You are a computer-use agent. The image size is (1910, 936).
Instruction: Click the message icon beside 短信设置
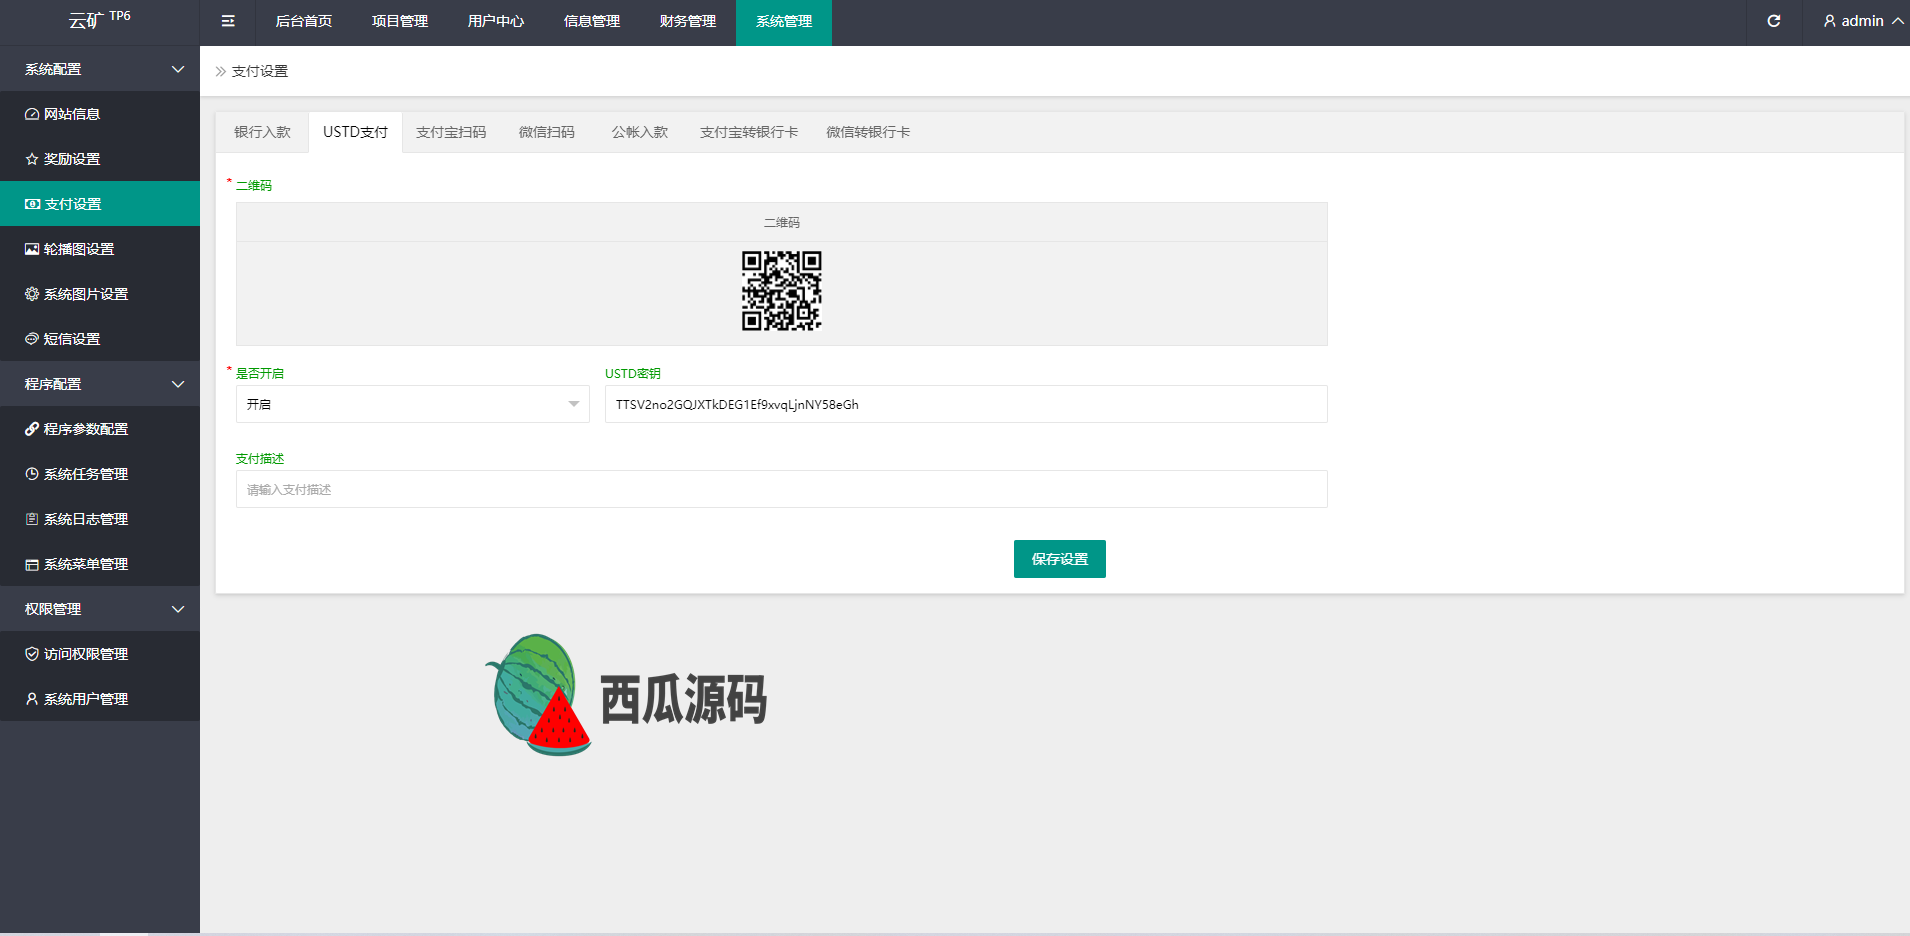[x=32, y=339]
